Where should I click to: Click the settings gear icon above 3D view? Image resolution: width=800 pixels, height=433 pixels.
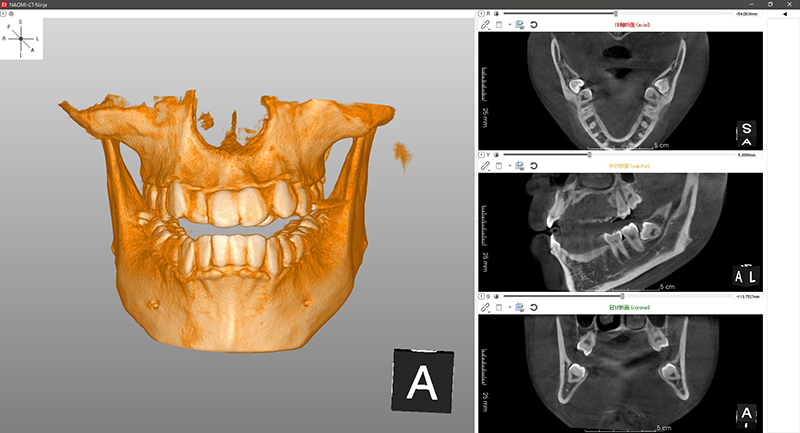12,13
